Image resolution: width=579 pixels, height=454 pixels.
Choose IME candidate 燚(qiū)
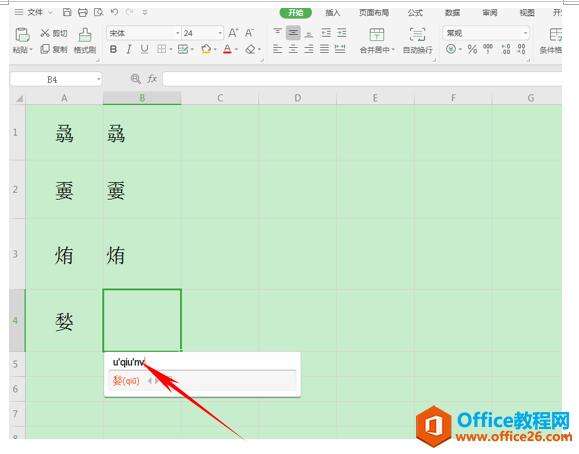point(126,380)
